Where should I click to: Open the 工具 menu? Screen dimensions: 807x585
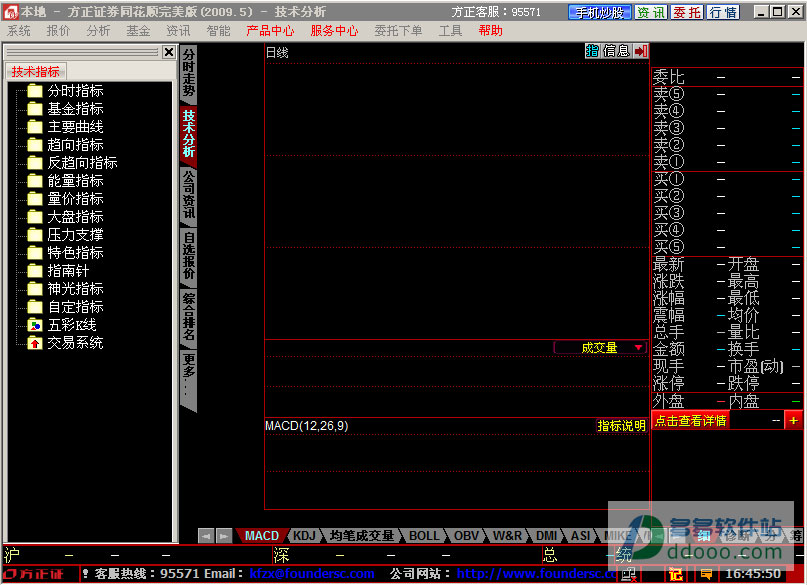[450, 31]
